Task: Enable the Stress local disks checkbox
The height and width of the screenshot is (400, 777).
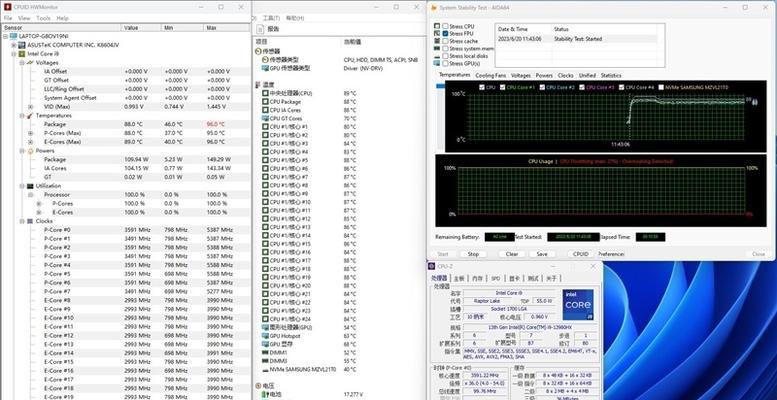Action: pyautogui.click(x=445, y=56)
